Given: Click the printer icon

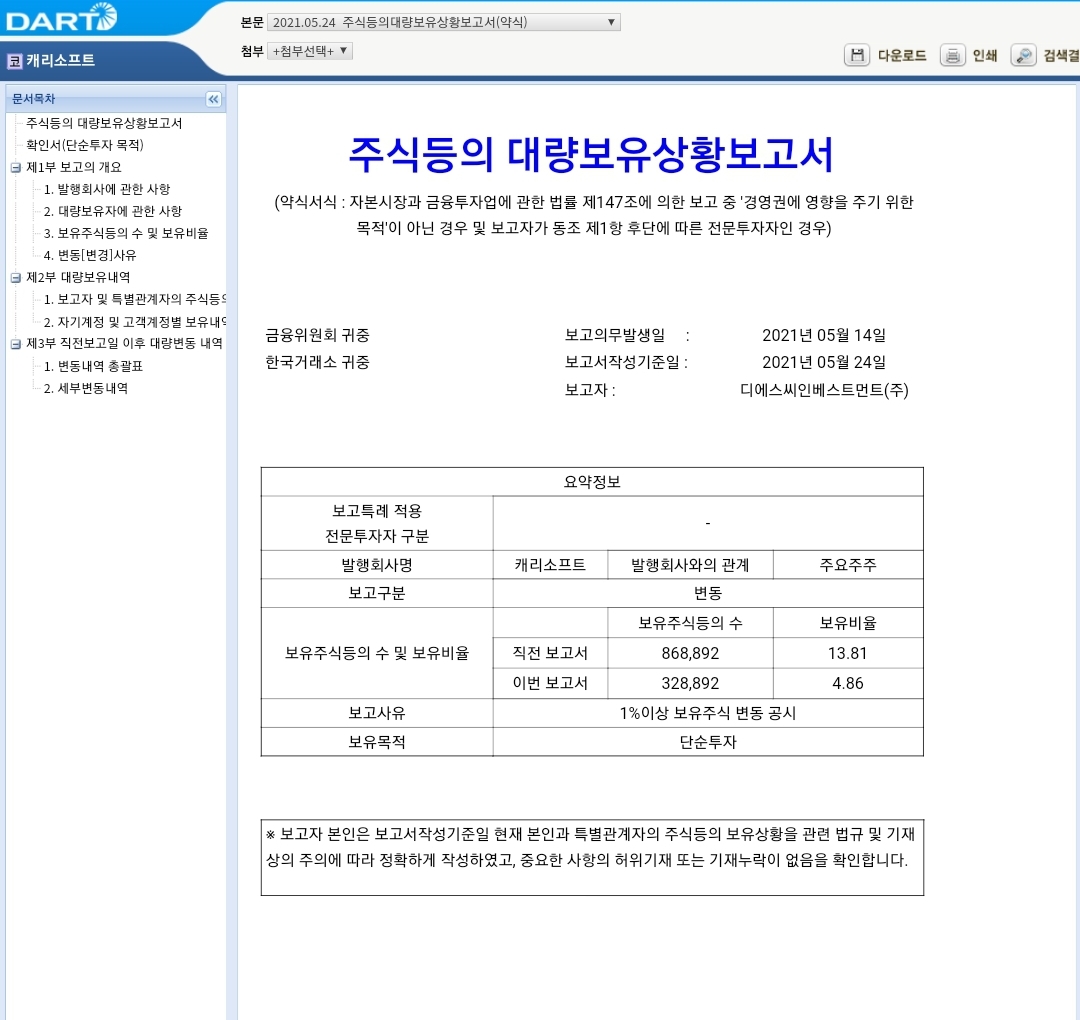Looking at the screenshot, I should (953, 55).
